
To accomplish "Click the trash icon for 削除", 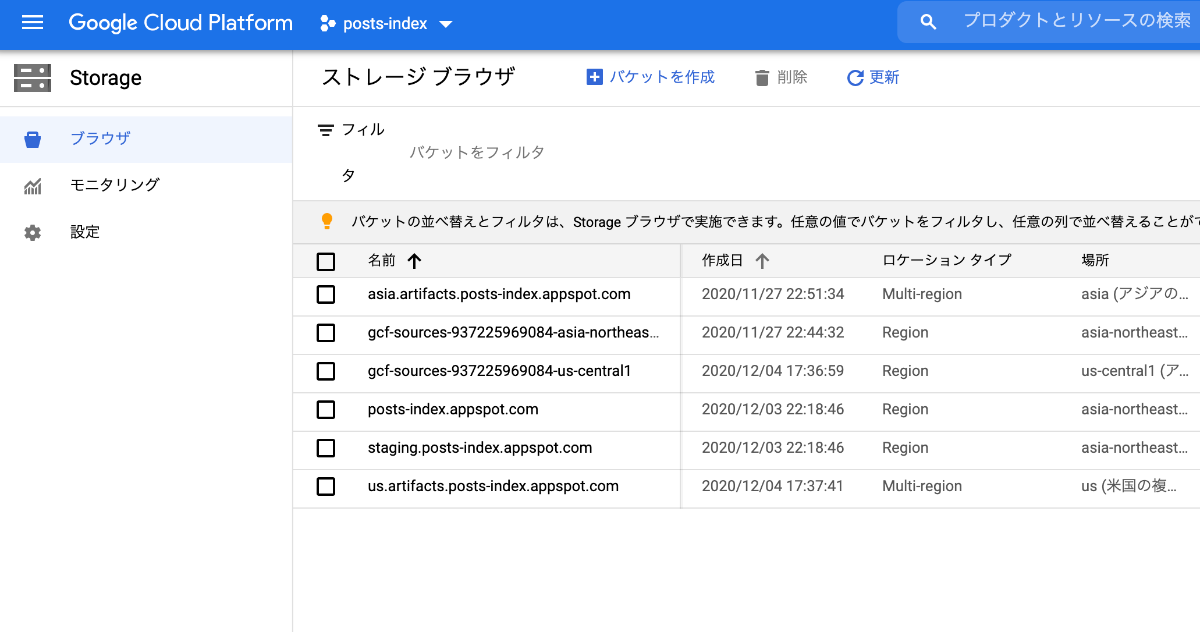I will (763, 77).
